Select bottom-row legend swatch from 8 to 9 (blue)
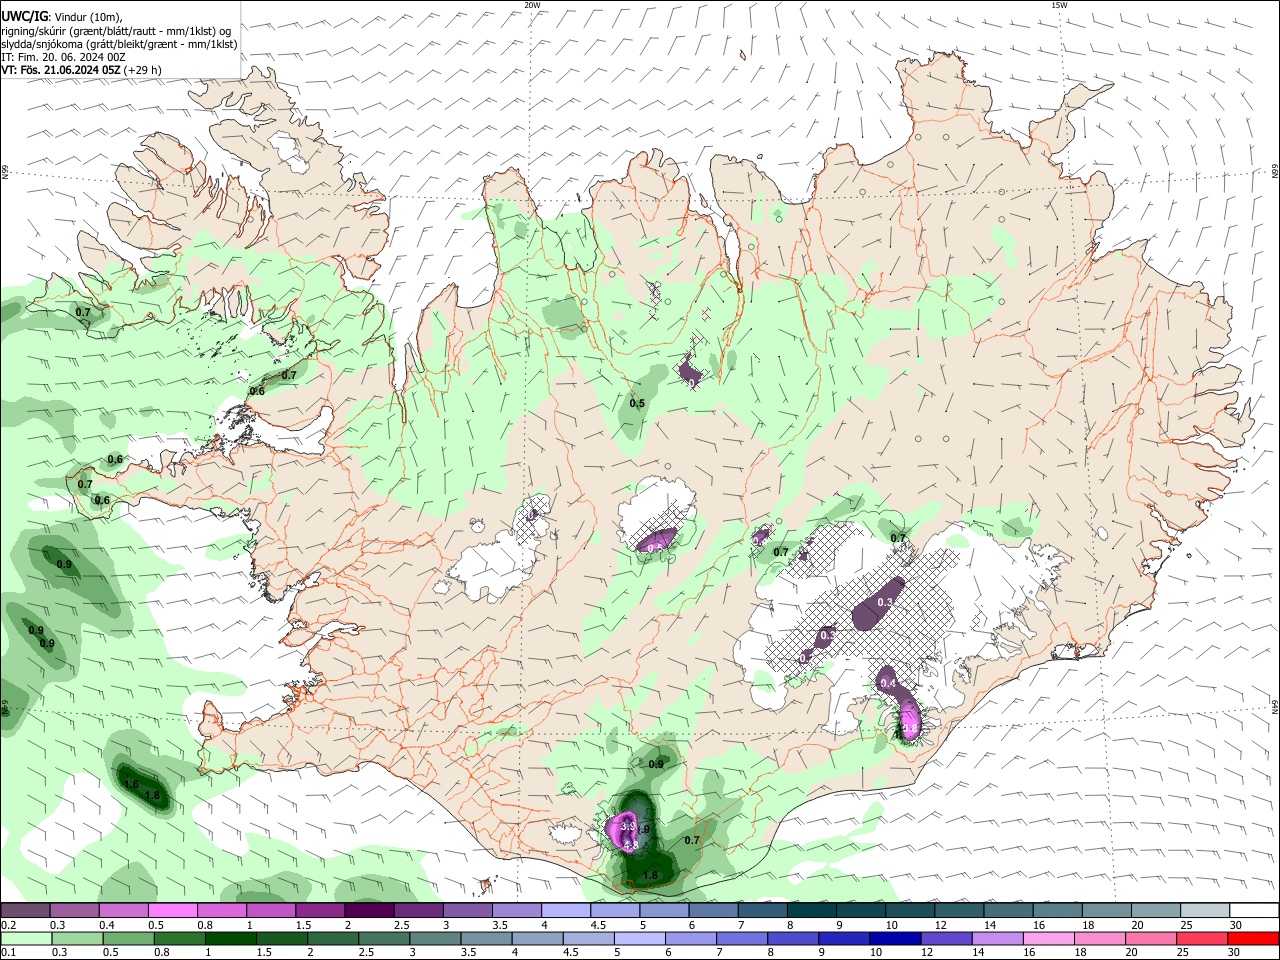The image size is (1280, 960). point(791,938)
